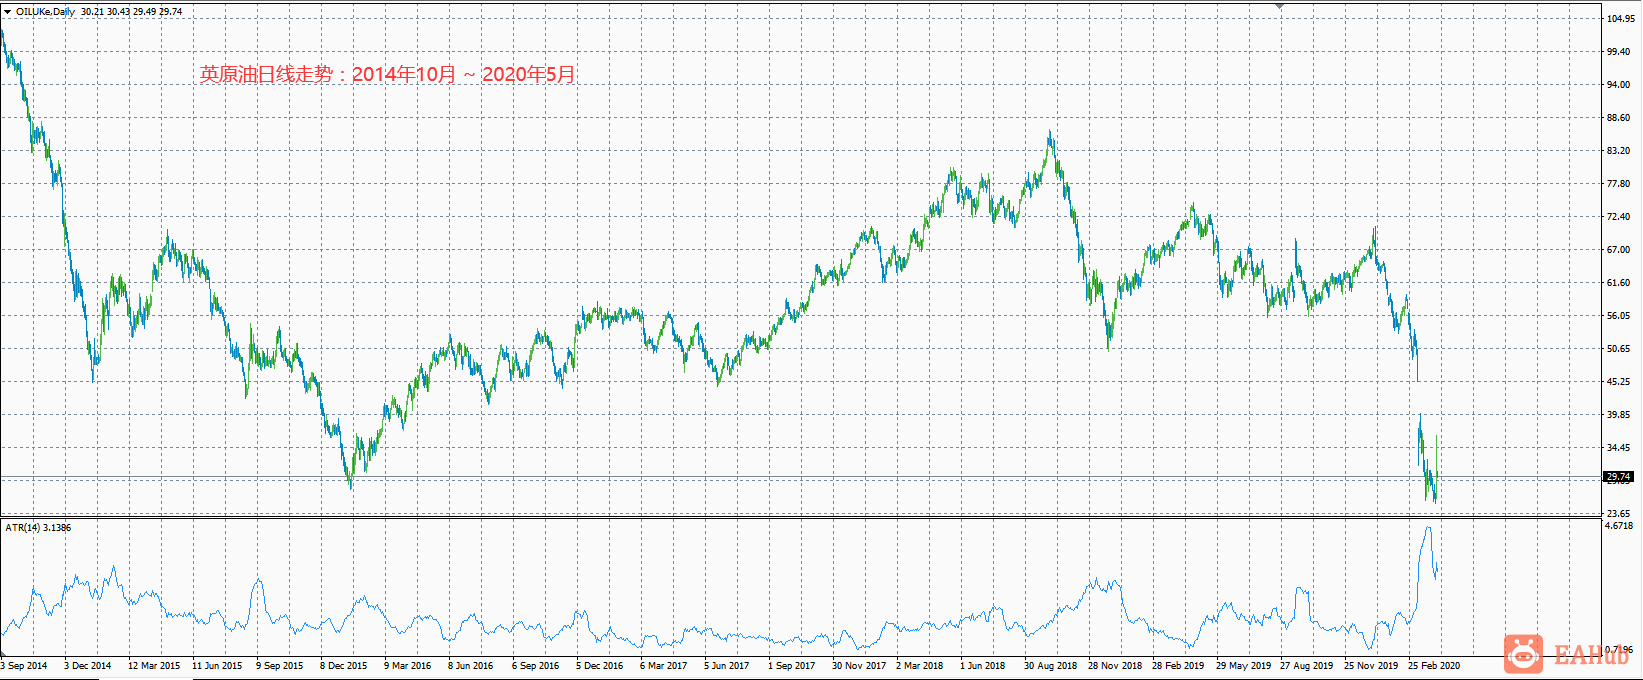Click the 23.65 price axis label
Image resolution: width=1643 pixels, height=680 pixels.
(x=1619, y=513)
